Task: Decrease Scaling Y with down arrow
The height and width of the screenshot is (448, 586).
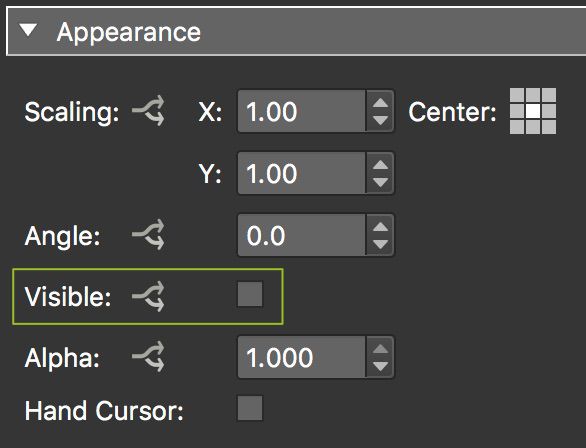Action: 380,182
